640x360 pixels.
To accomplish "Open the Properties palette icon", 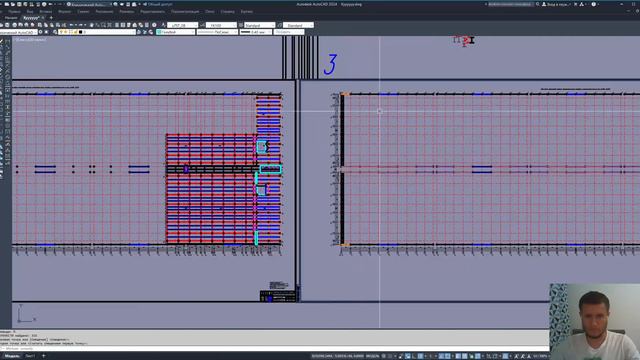I will [117, 25].
